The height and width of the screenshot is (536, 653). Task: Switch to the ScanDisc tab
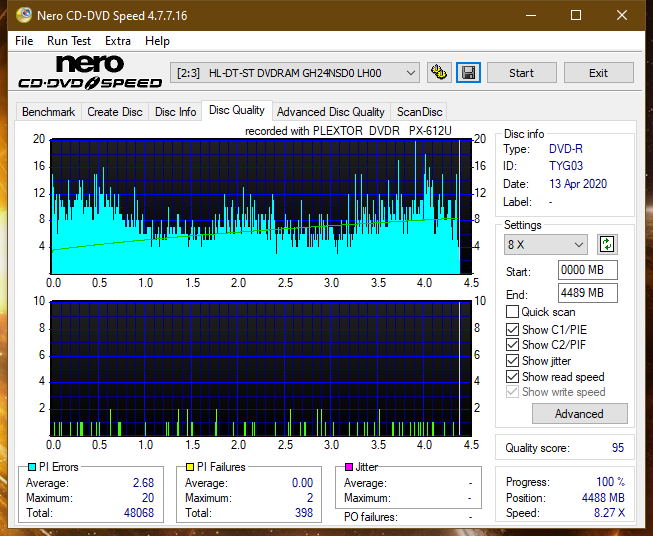419,112
